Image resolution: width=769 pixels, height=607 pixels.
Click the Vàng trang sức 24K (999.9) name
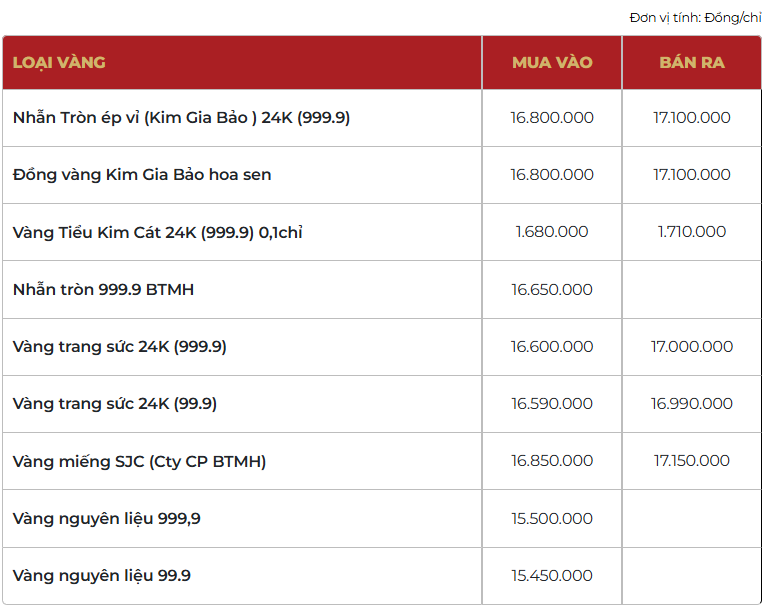[x=120, y=347]
